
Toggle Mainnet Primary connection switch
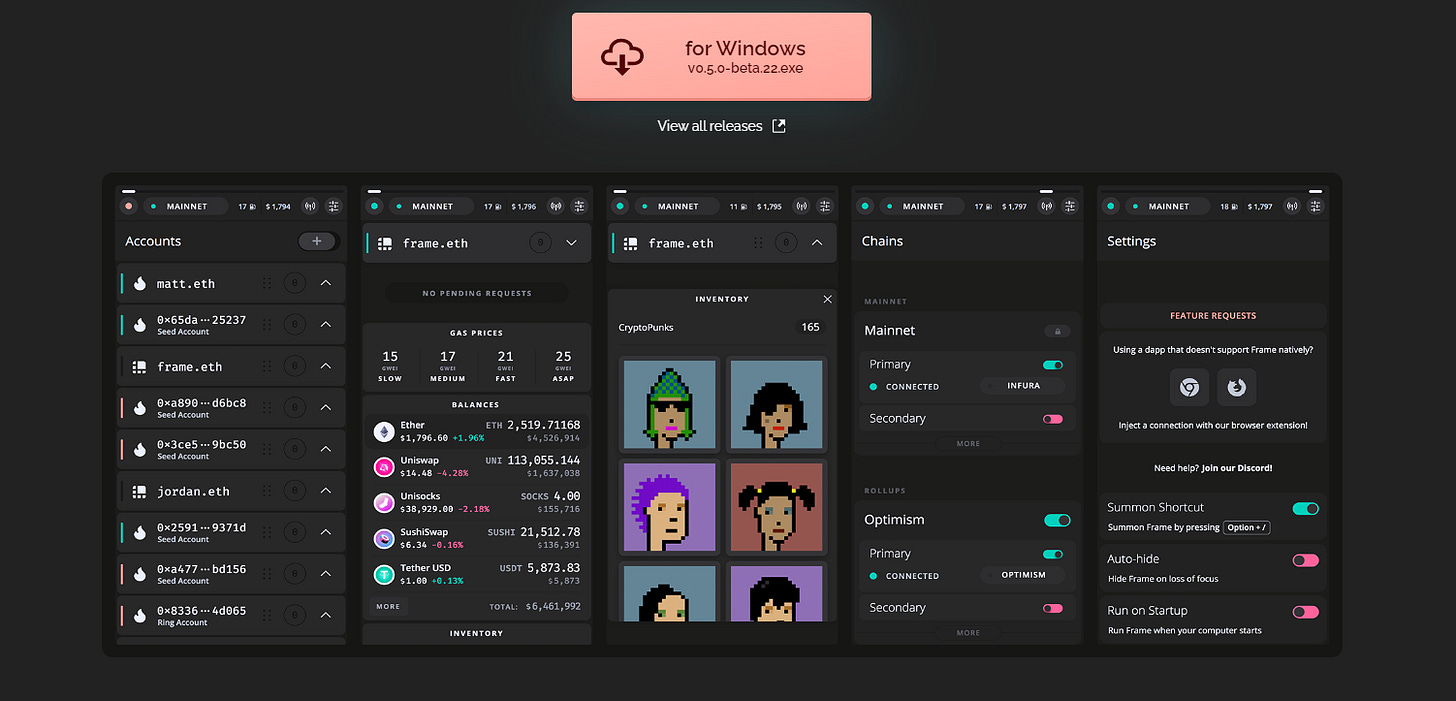tap(1052, 365)
